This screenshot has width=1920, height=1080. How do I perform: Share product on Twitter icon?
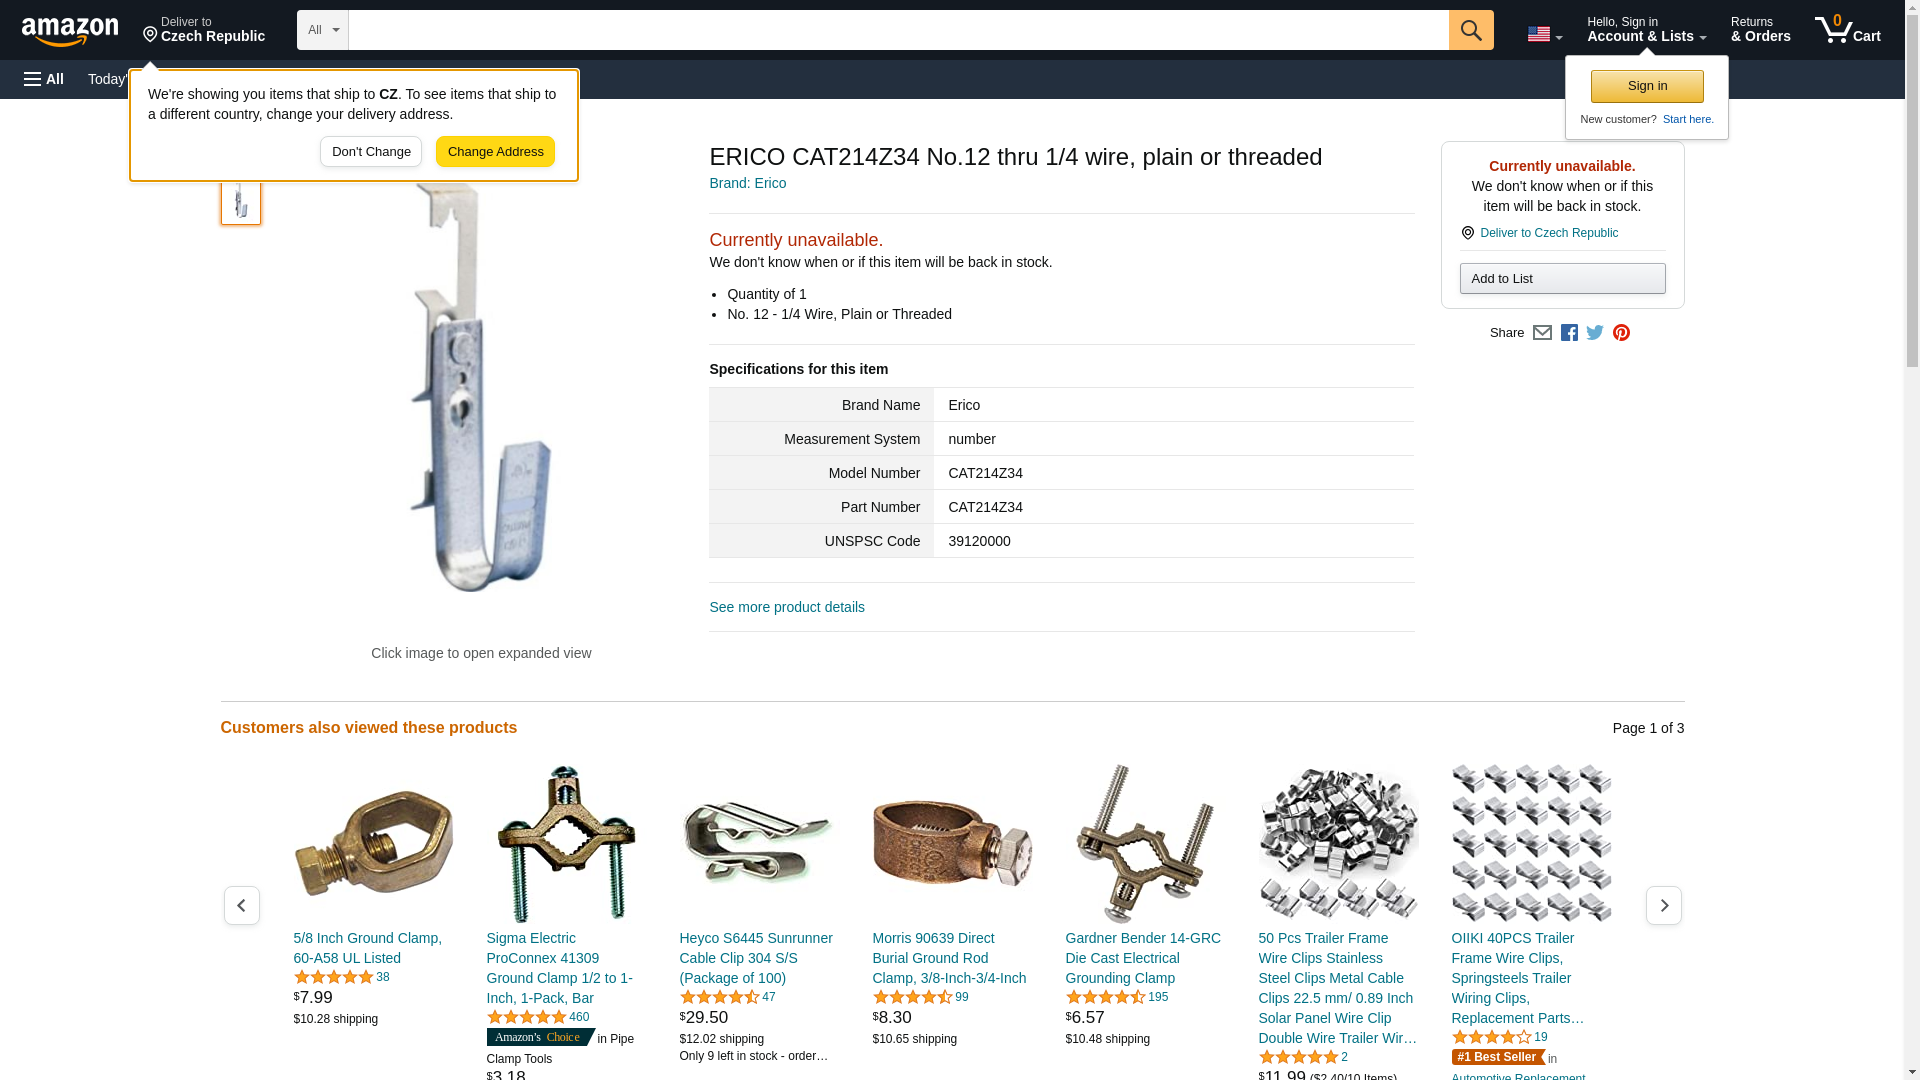coord(1595,333)
